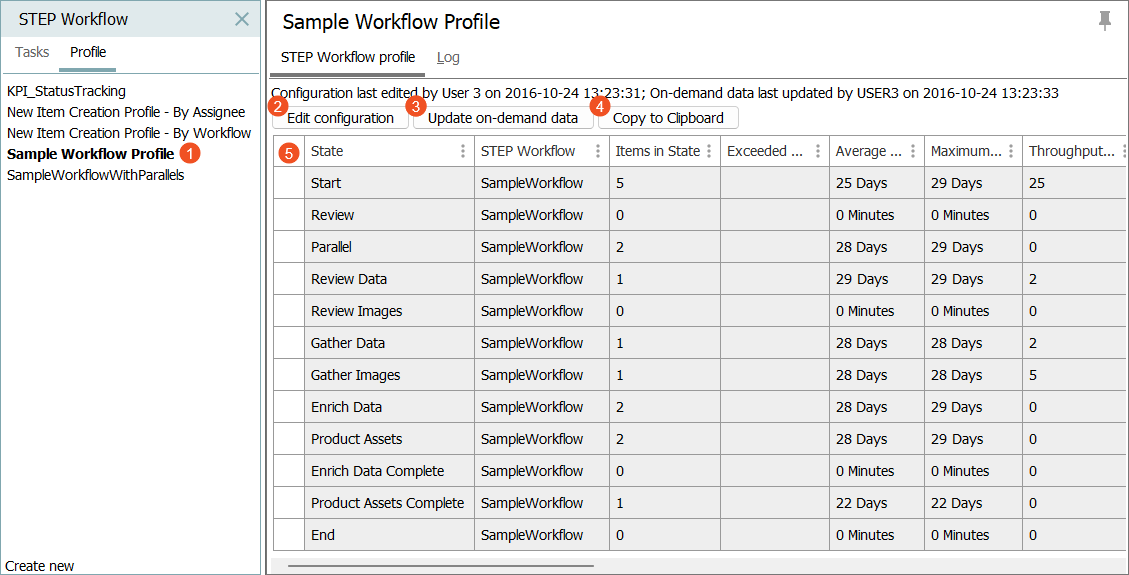Open the KPI_StatusTracking profile

(x=66, y=91)
